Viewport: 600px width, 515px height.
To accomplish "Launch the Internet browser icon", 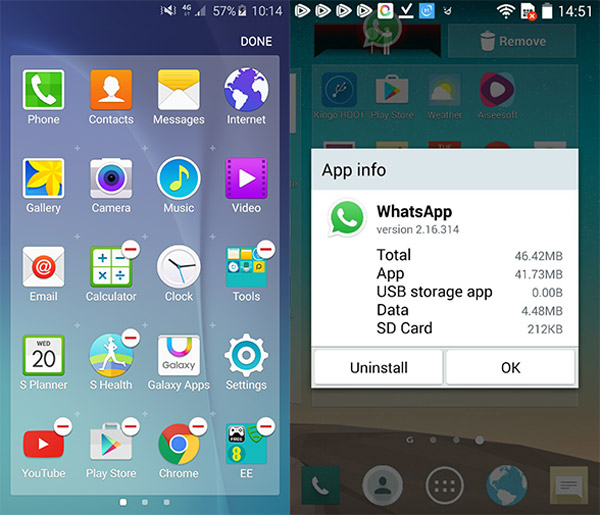I will click(x=246, y=90).
